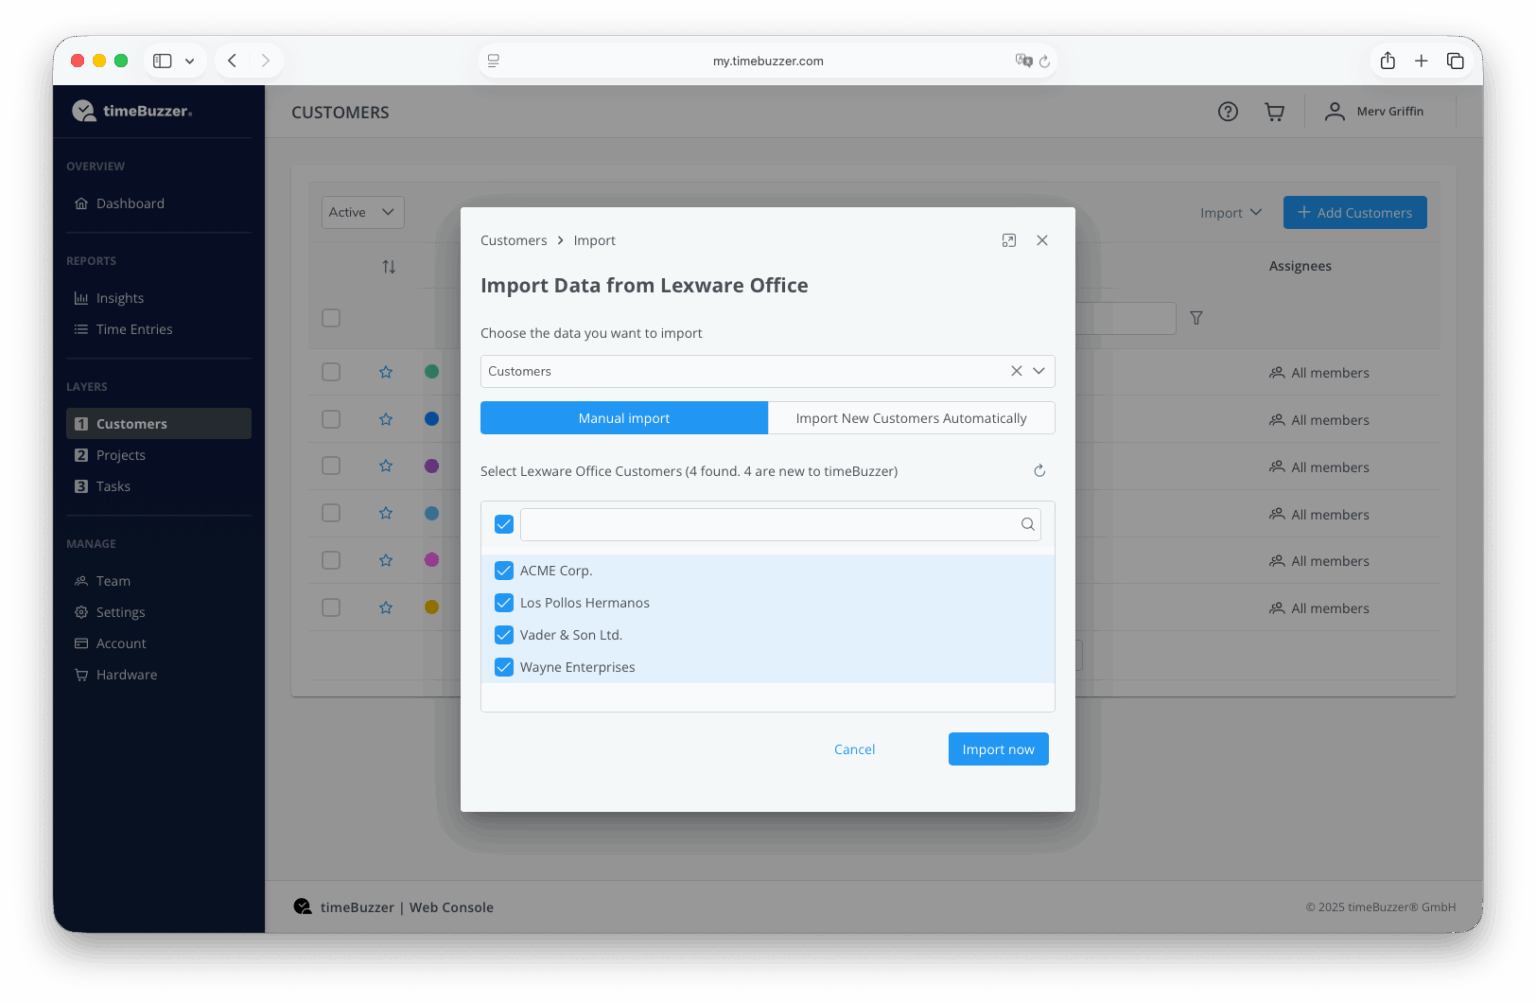This screenshot has width=1536, height=1003.
Task: Uncheck ACME Corp. checkbox
Action: point(504,571)
